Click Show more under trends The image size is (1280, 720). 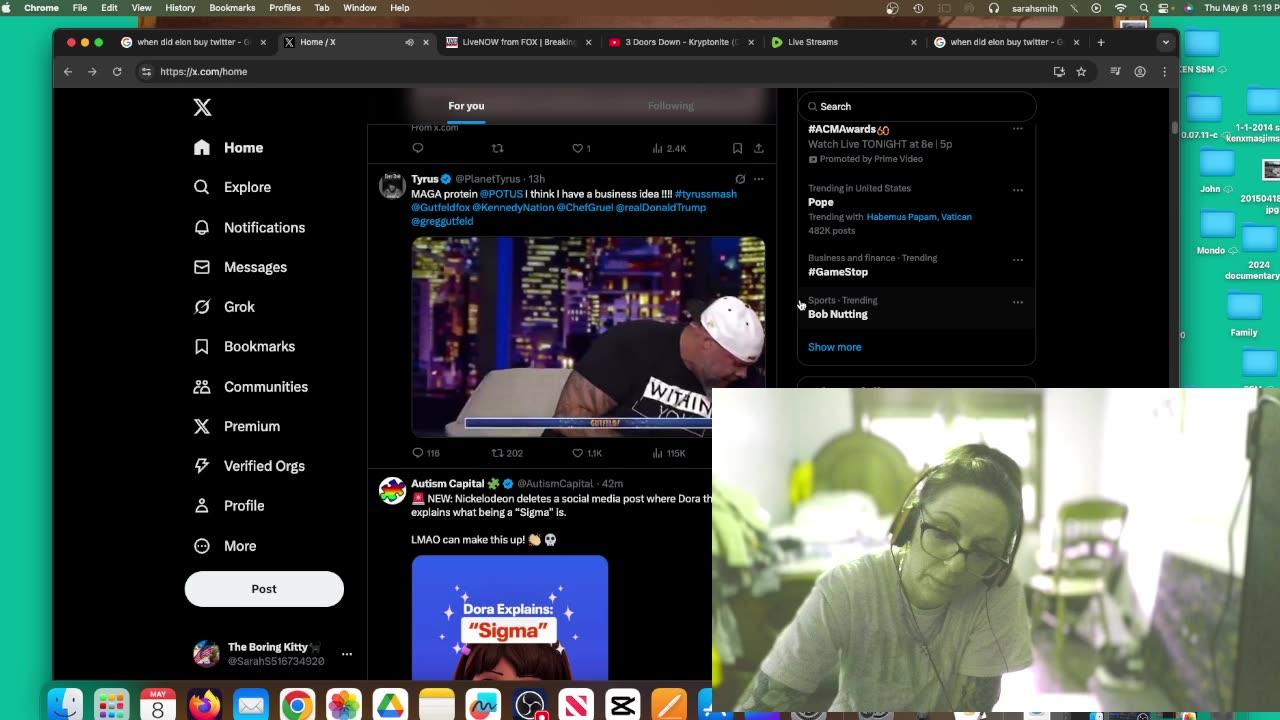834,347
